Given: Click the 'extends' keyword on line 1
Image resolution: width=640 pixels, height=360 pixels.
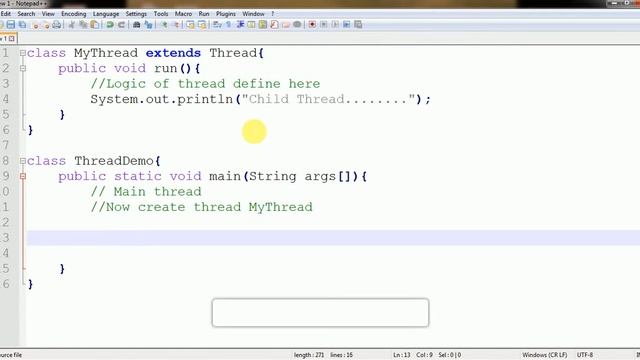Looking at the screenshot, I should coord(173,53).
